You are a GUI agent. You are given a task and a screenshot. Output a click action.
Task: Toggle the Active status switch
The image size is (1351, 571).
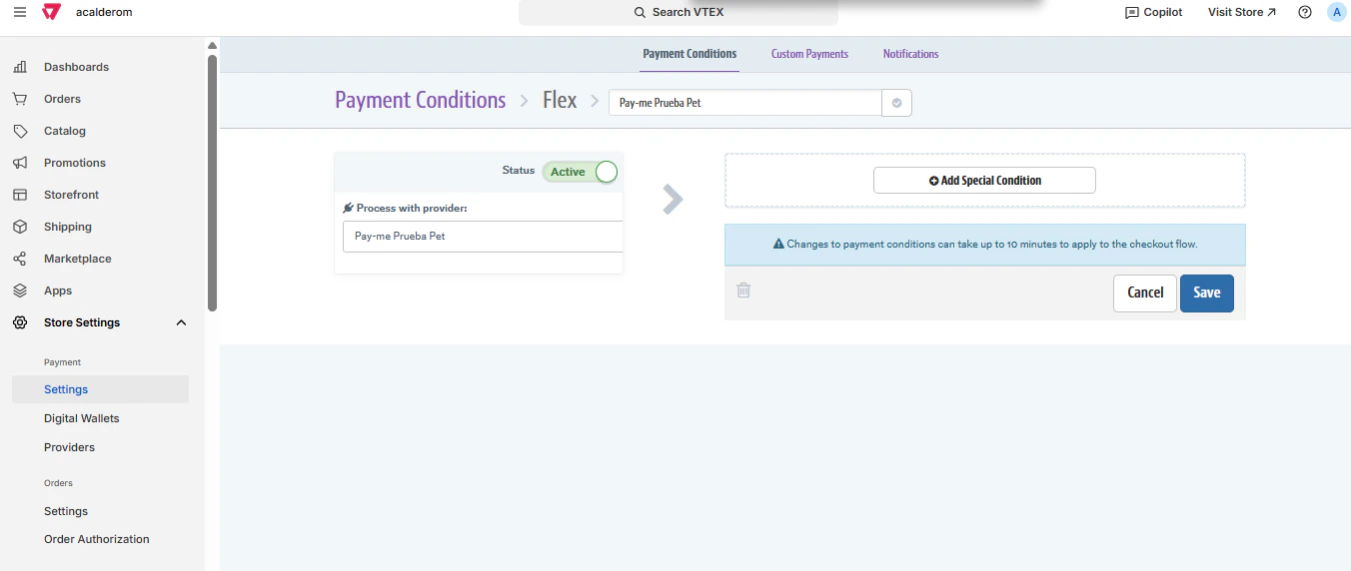580,172
